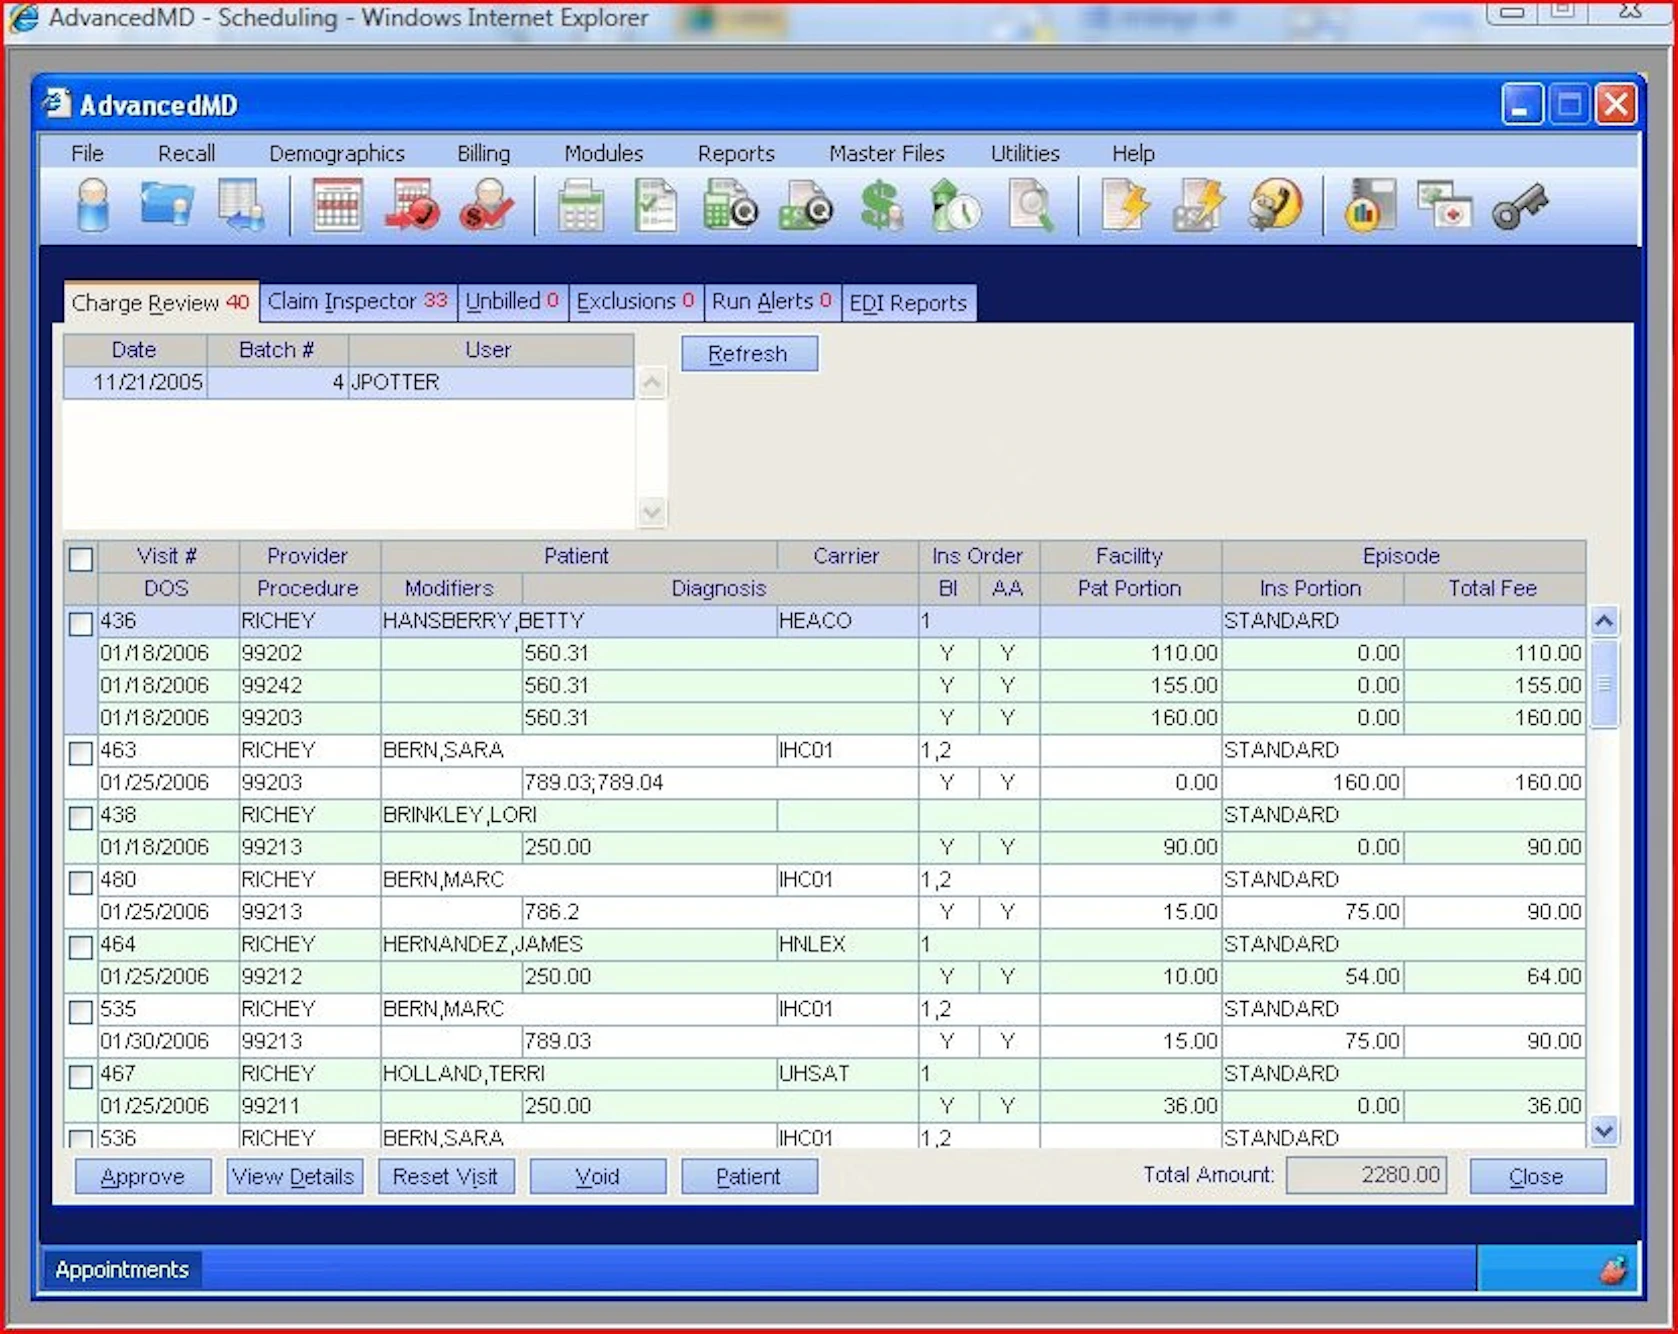Open the Appointments item in the bottom bar
Screen dimensions: 1678x1334
(x=122, y=1269)
